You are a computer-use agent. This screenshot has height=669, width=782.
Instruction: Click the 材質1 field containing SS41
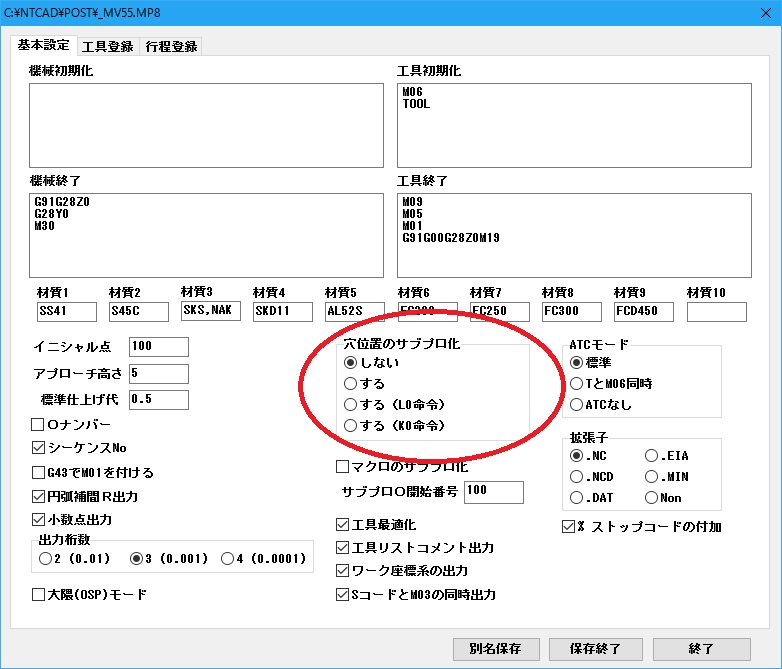(x=67, y=311)
